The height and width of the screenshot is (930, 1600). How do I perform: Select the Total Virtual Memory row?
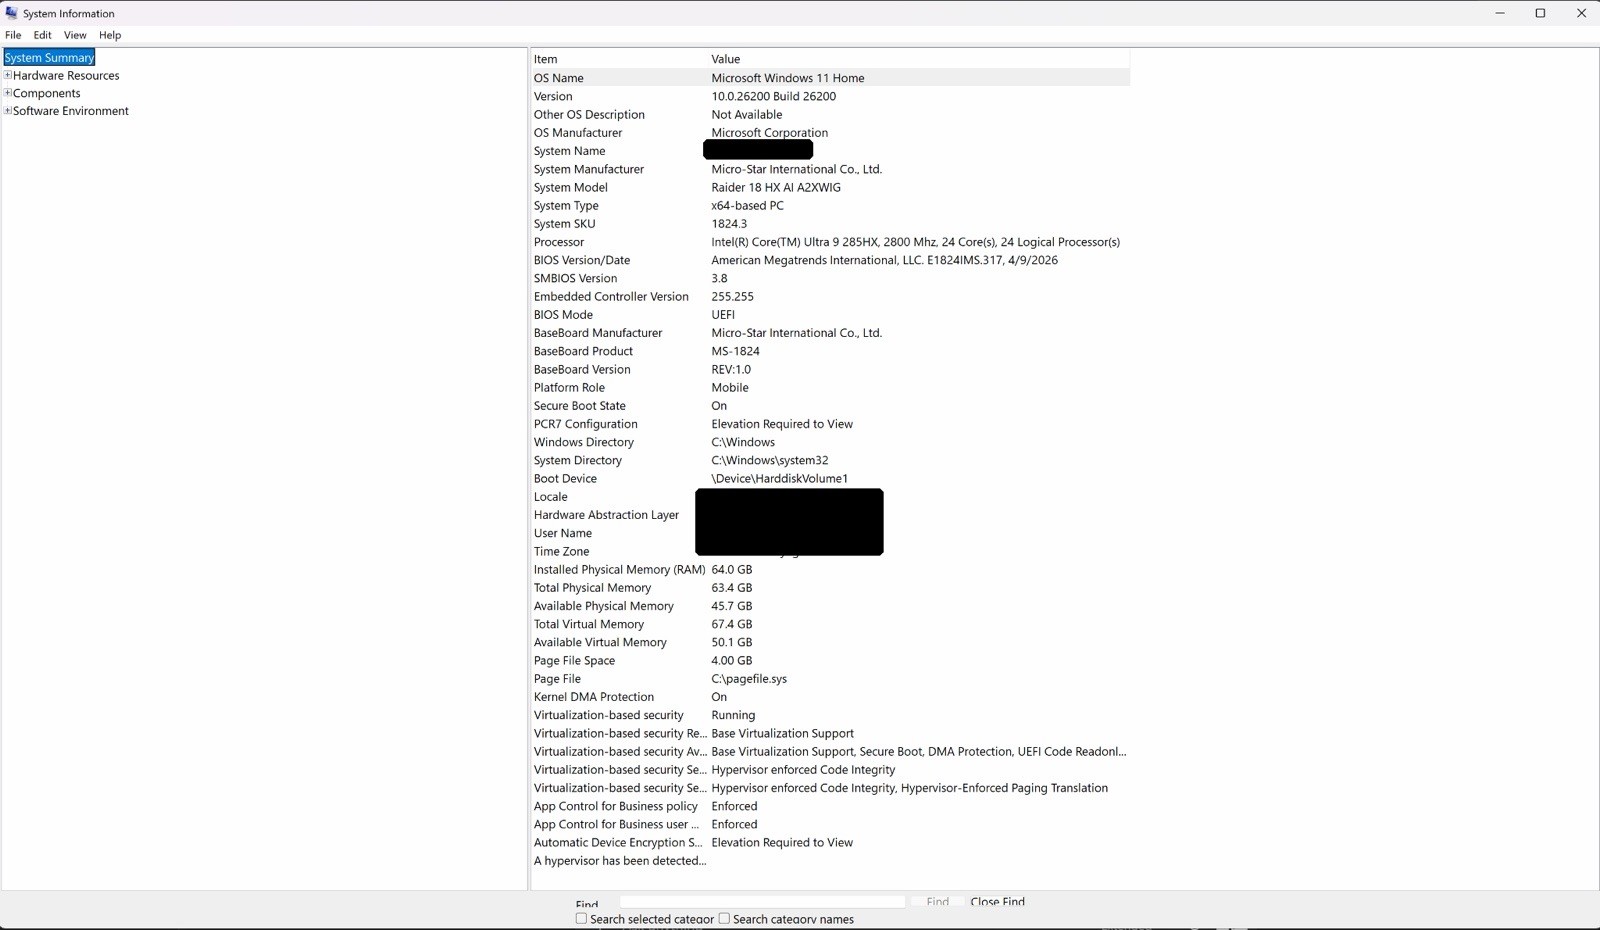pos(830,624)
